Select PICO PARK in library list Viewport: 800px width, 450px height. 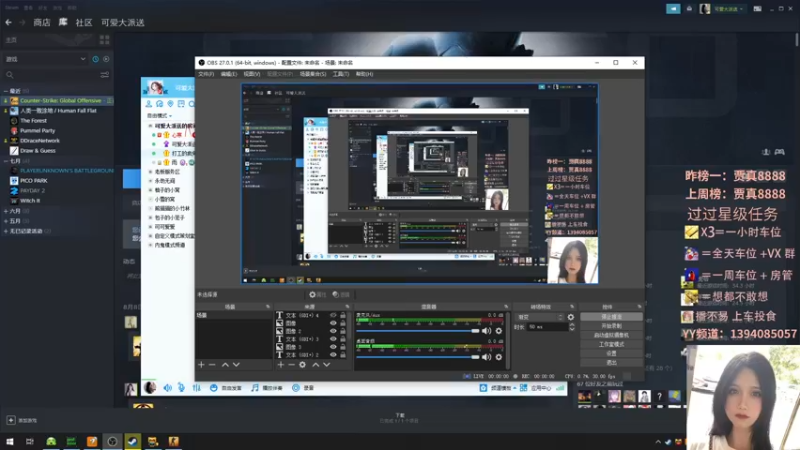coord(34,181)
